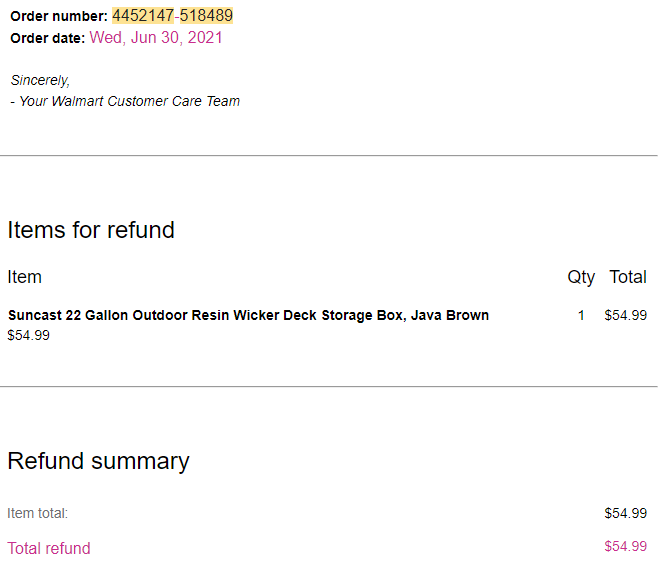Open the Suncast 22 Gallon Deck Storage Box item

(248, 315)
